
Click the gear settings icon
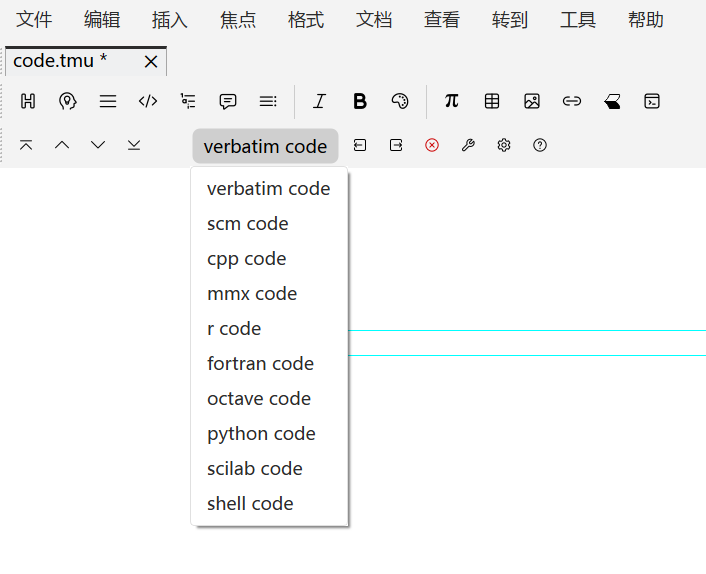(504, 145)
